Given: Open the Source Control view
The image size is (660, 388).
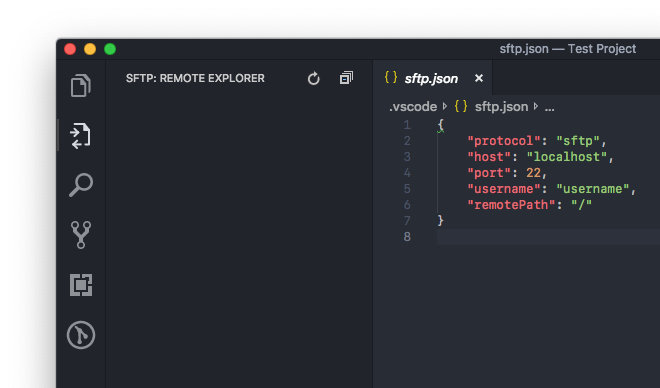Looking at the screenshot, I should click(x=81, y=235).
